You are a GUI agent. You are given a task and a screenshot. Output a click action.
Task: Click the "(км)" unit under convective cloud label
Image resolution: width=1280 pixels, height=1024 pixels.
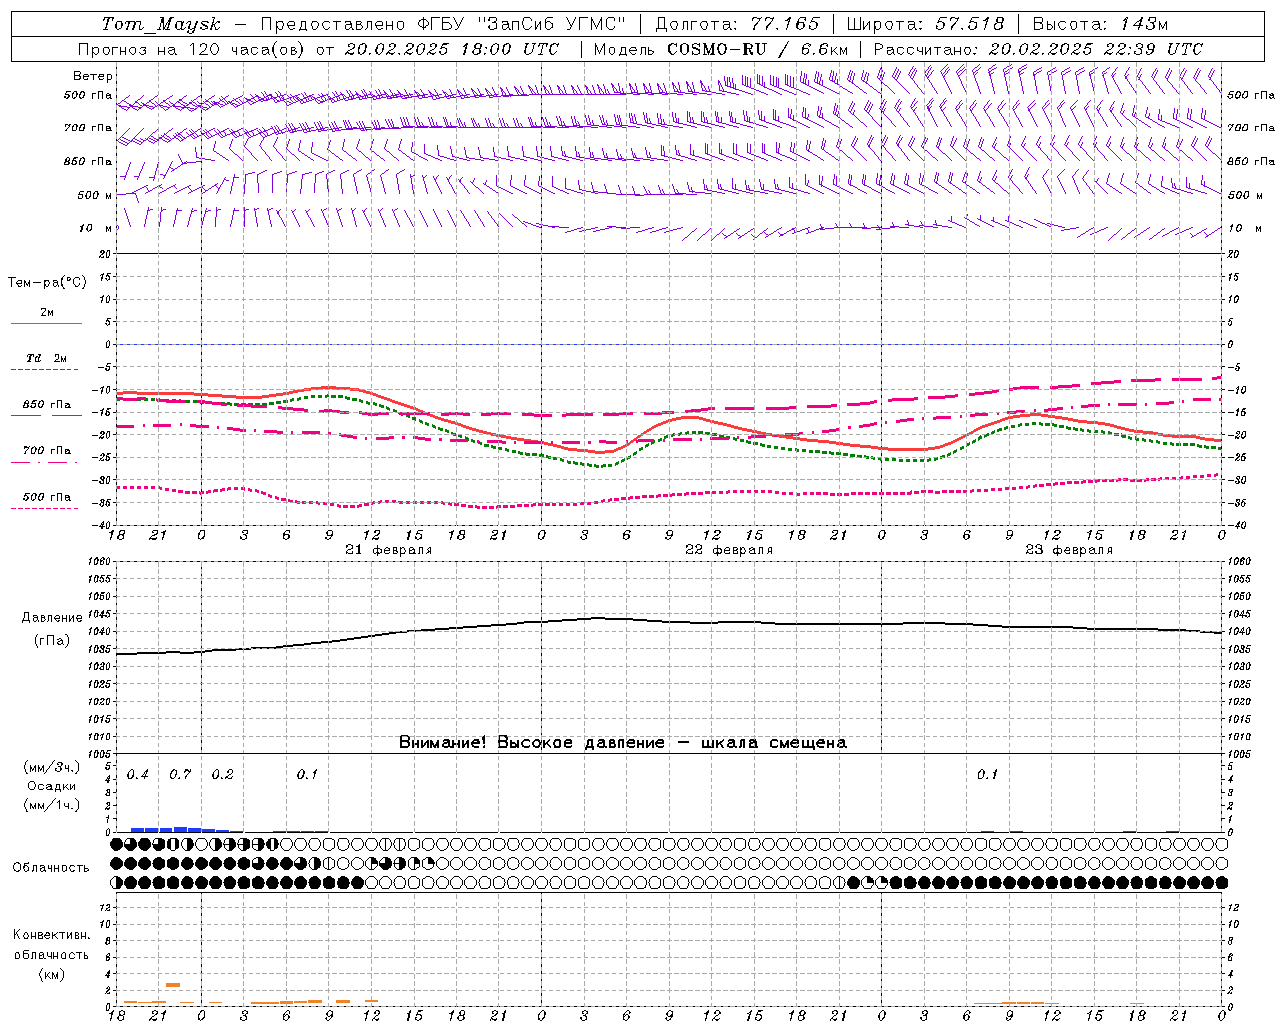click(51, 974)
